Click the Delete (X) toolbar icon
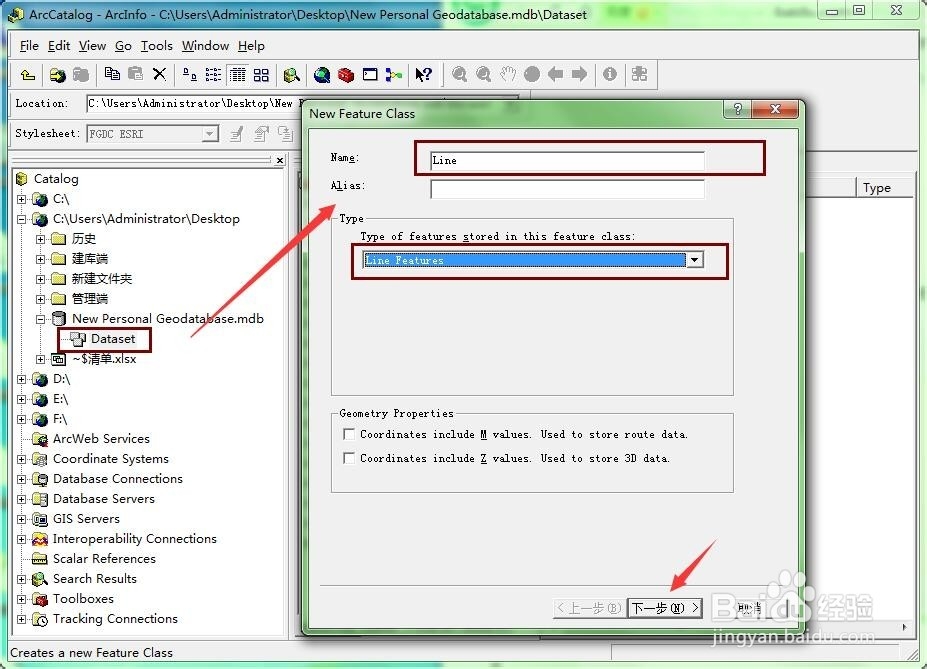 (x=159, y=74)
